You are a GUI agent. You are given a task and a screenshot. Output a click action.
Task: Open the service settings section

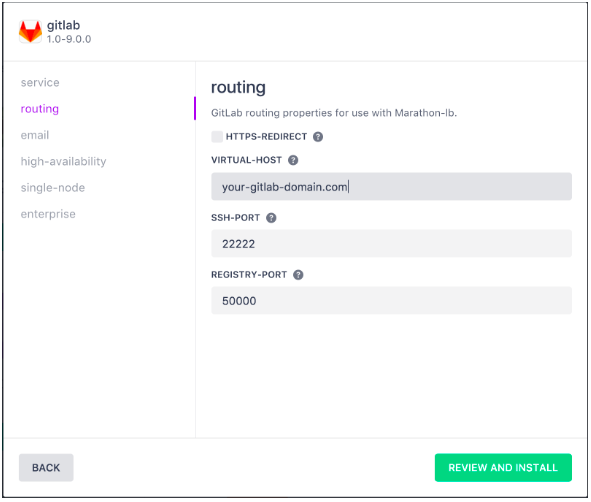40,83
